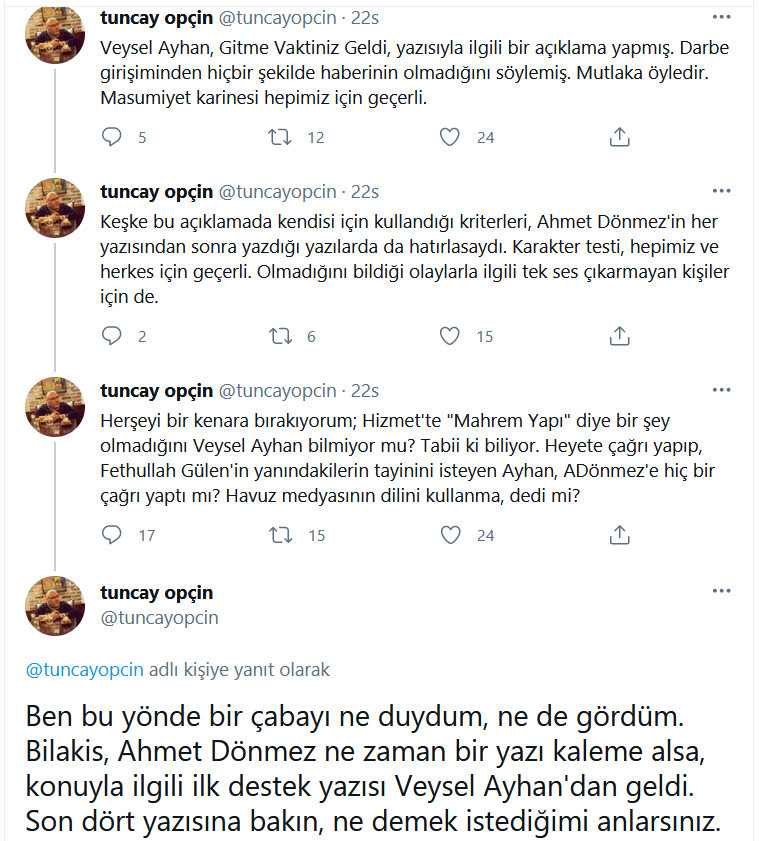Toggle retweet on the second tweet
The height and width of the screenshot is (841, 773).
[x=280, y=337]
